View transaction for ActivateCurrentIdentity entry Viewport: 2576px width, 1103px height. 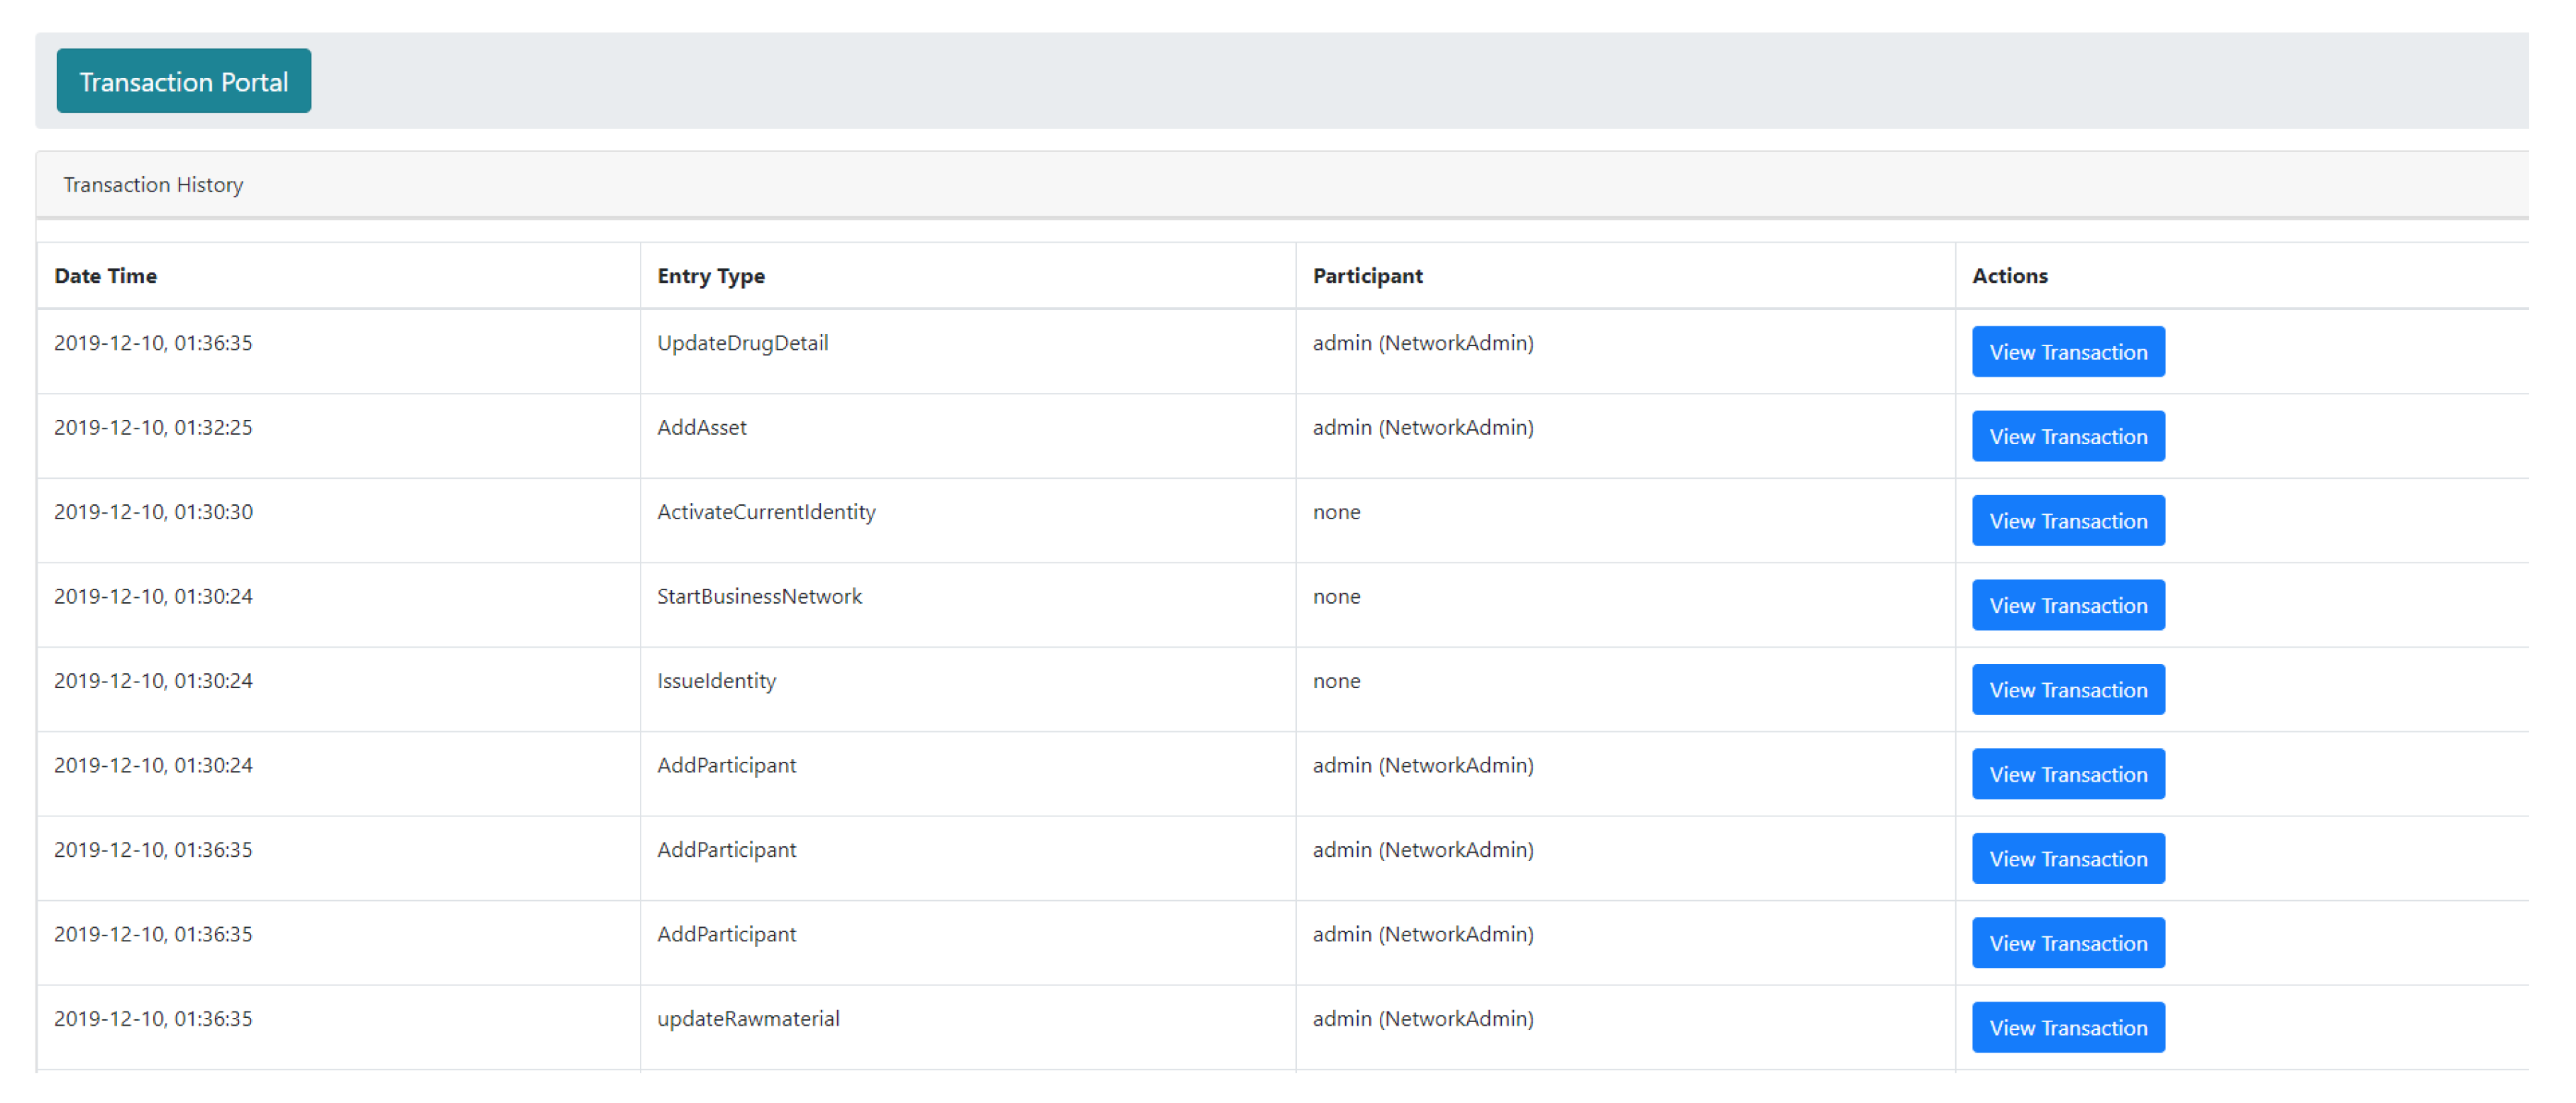tap(2067, 521)
